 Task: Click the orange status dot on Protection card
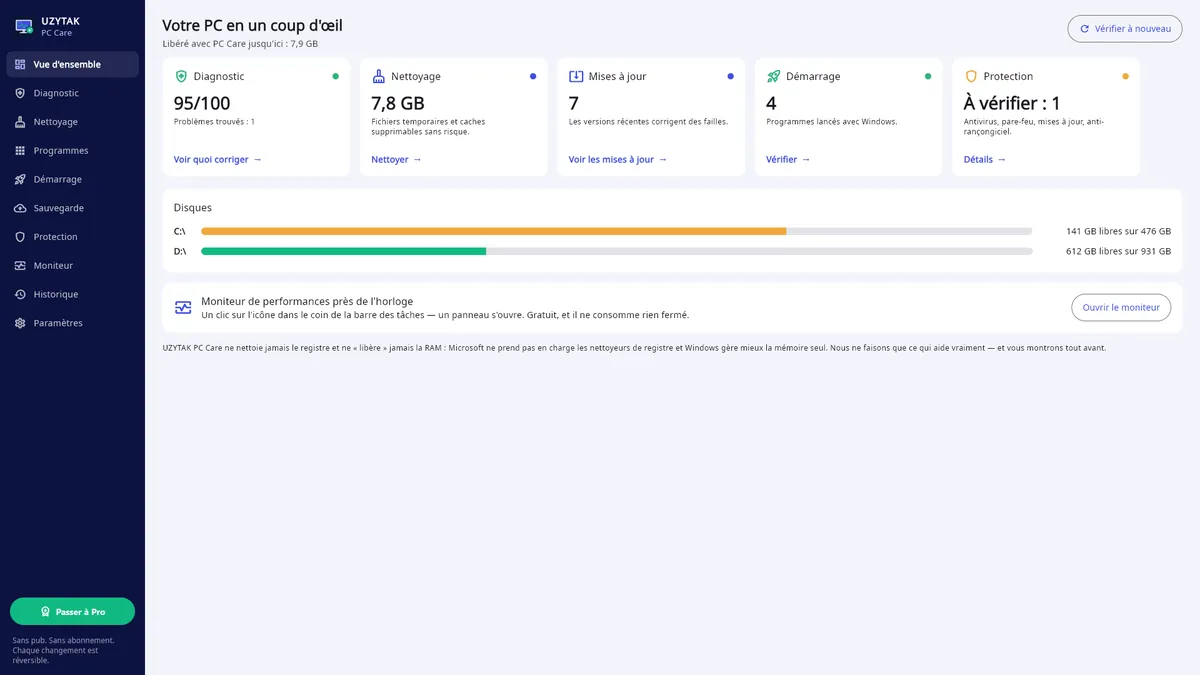[x=1125, y=76]
